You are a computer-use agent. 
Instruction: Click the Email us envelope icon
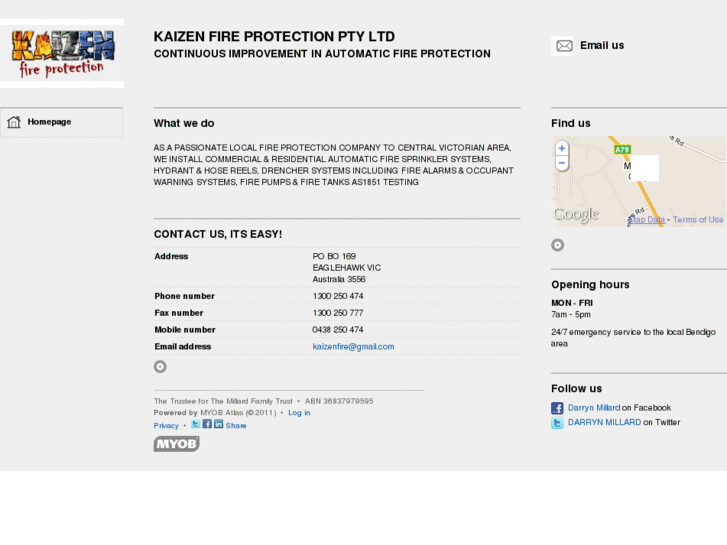click(x=564, y=46)
